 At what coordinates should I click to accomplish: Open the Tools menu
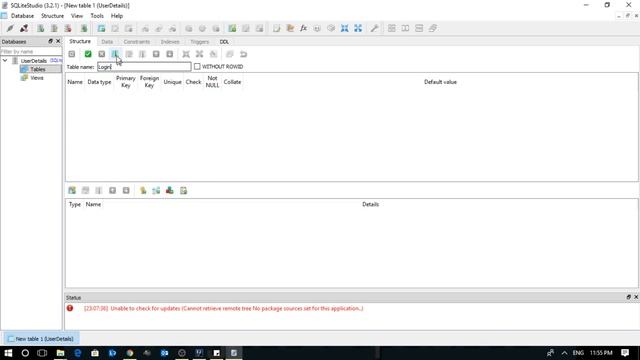pos(97,16)
